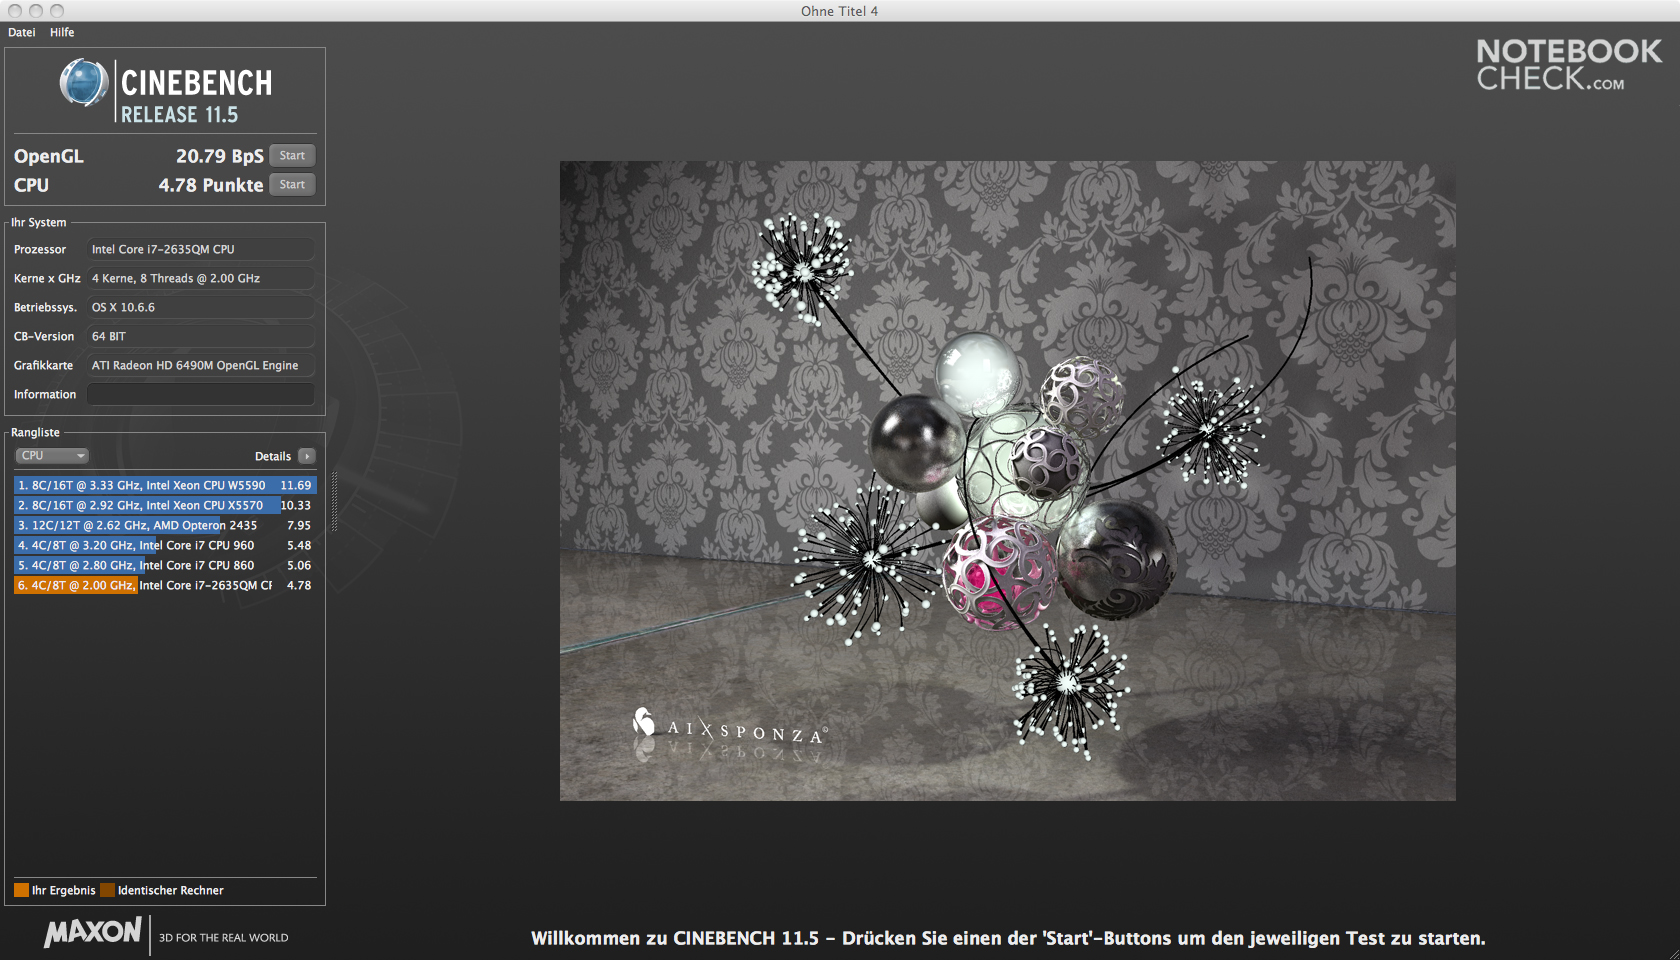Click the Prozessor value field
Viewport: 1680px width, 960px height.
click(200, 249)
